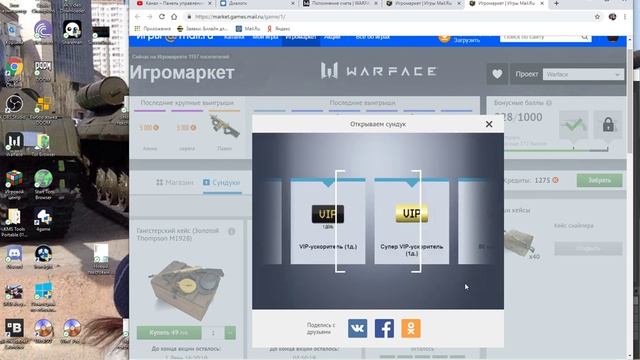Open the KMS Tools Portable folder
640x360 pixels.
(13, 222)
